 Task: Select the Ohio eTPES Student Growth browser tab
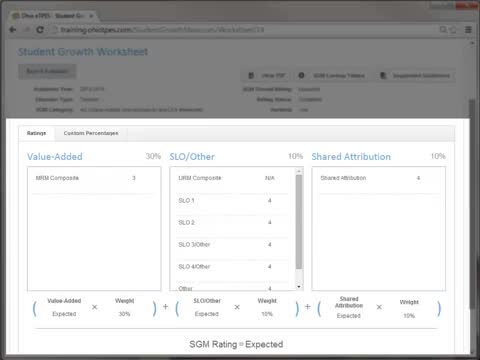tap(53, 16)
